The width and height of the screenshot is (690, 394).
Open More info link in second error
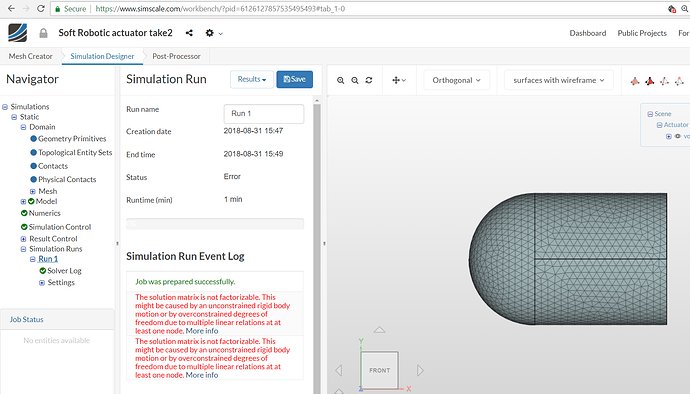(x=202, y=375)
